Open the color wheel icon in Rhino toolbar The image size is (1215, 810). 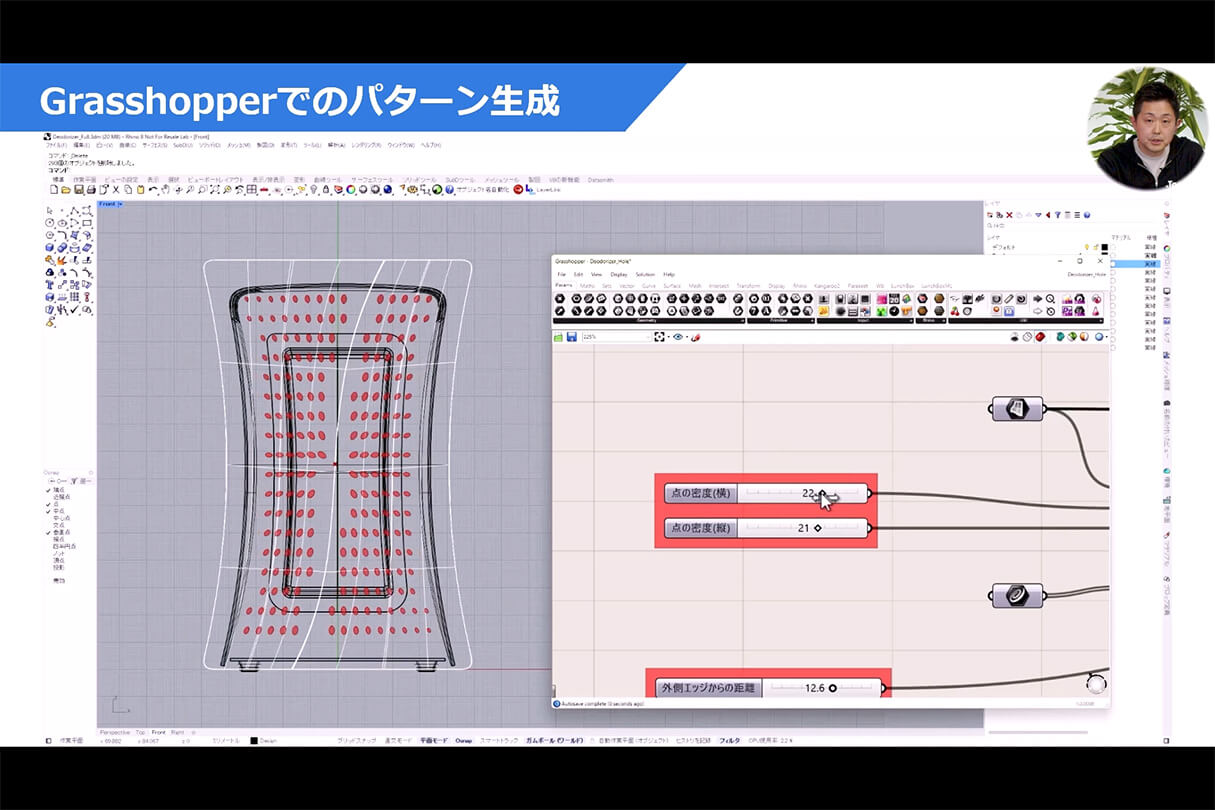(x=351, y=189)
